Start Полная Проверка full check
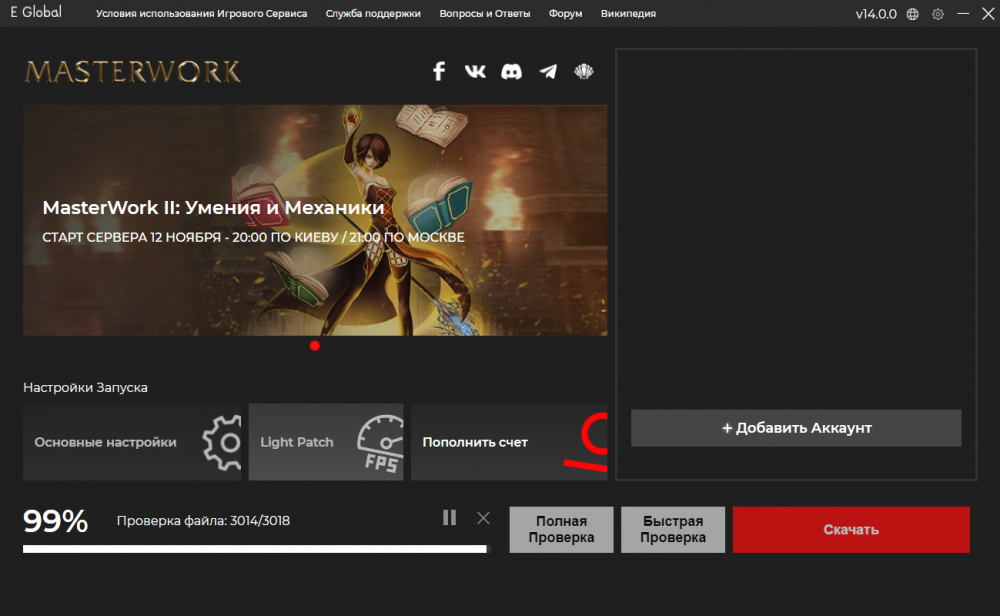Viewport: 1000px width, 616px height. click(561, 530)
